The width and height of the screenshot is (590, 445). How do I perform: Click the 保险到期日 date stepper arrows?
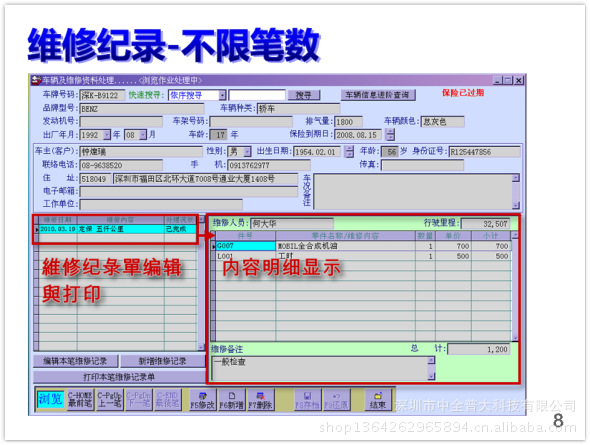coord(391,134)
